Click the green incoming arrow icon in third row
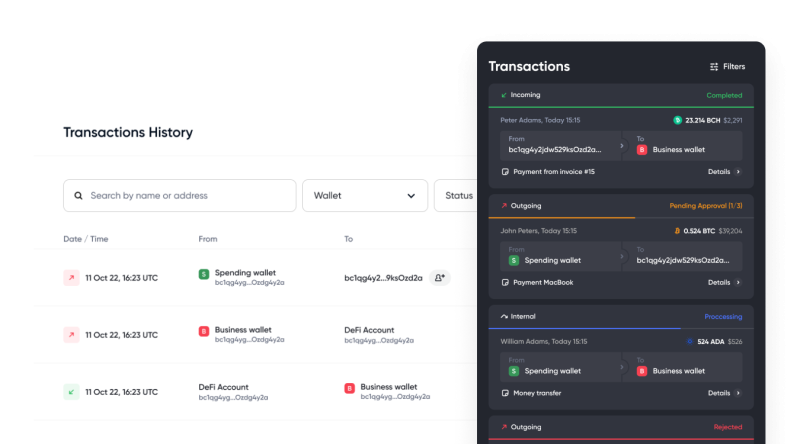 [x=71, y=392]
